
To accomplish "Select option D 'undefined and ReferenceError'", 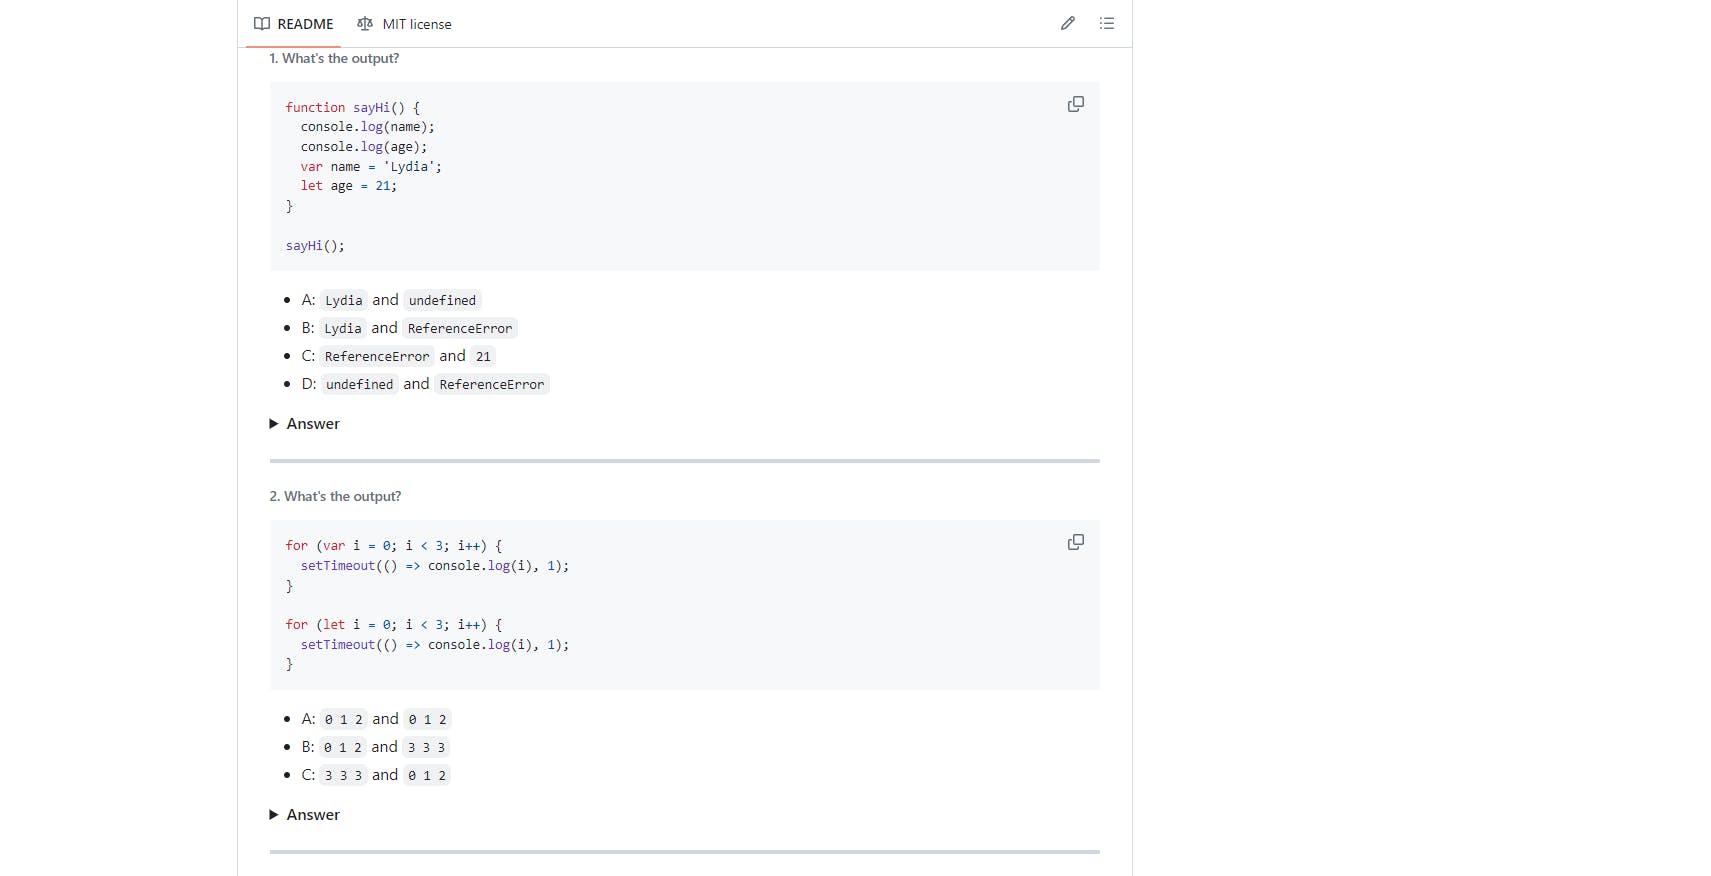I will [425, 384].
